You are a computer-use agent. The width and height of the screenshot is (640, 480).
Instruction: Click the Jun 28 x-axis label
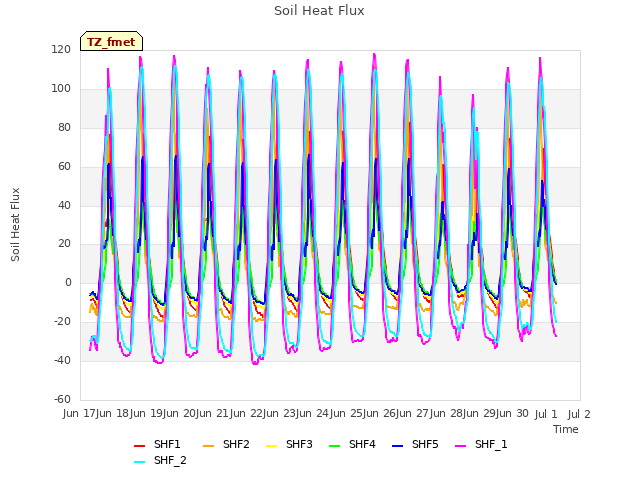tap(448, 413)
